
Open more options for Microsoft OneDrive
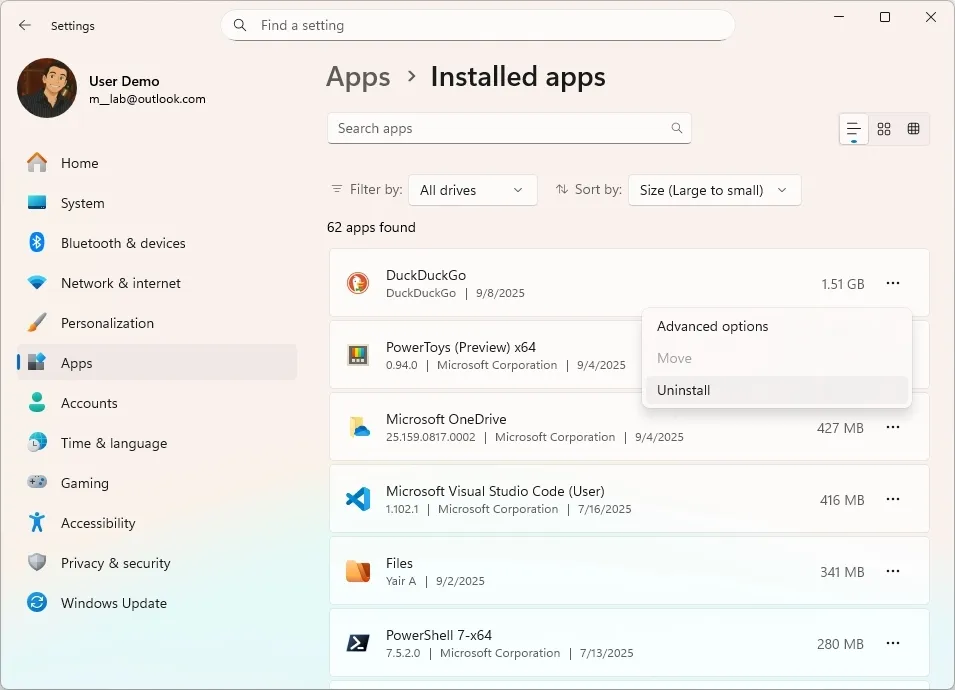(x=892, y=428)
